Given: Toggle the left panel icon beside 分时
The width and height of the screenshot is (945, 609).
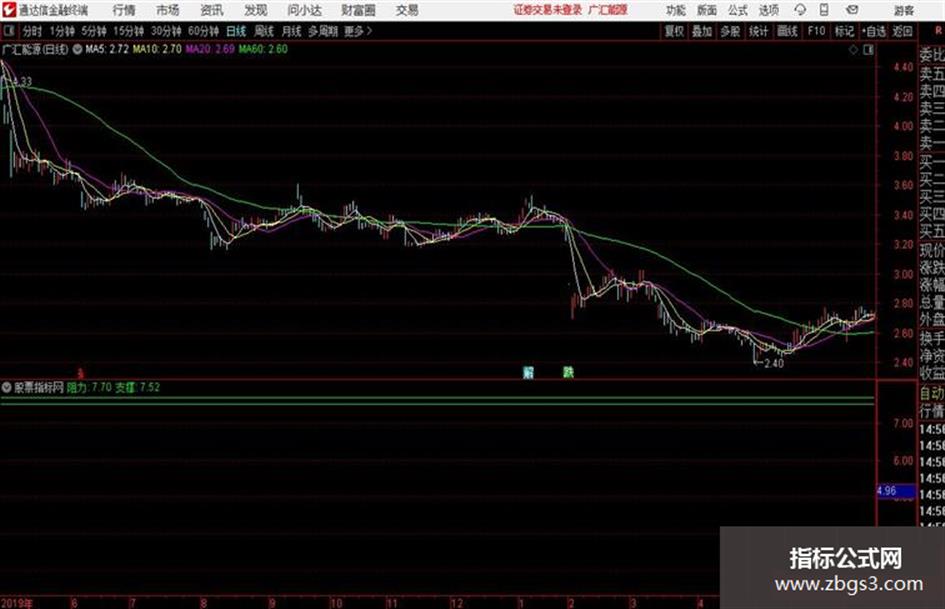Looking at the screenshot, I should 8,31.
